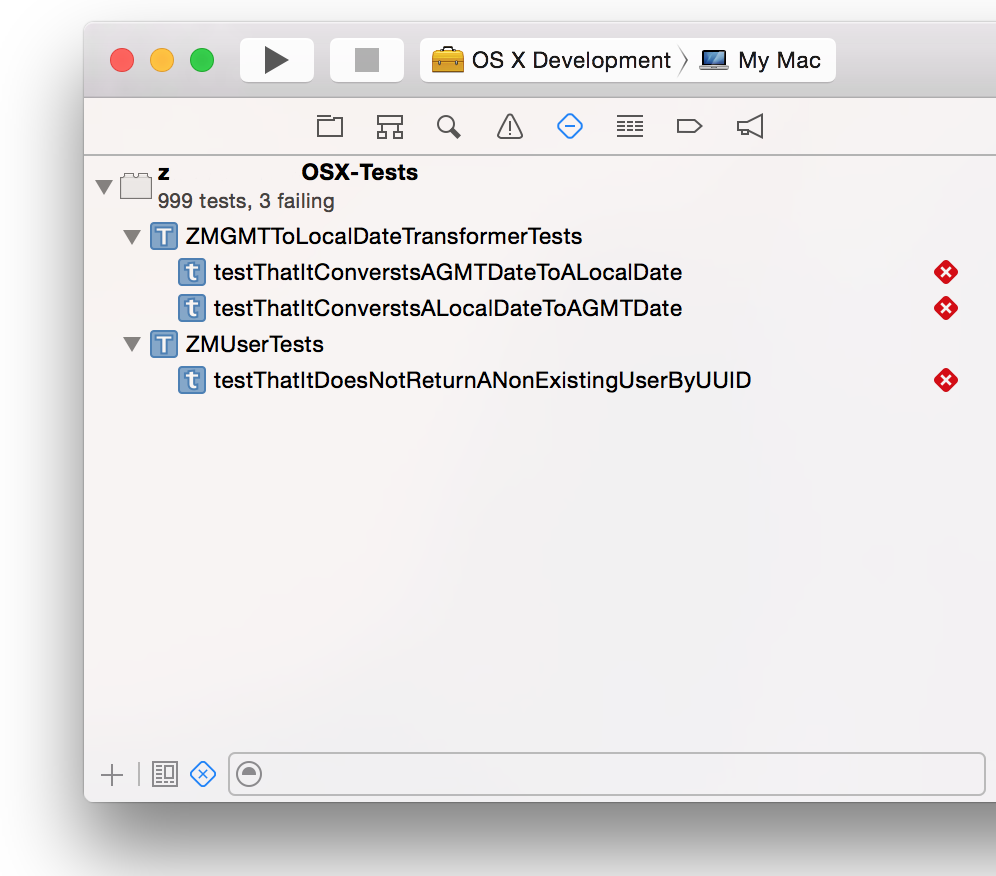
Task: Collapse the OSX-Tests bundle disclosure triangle
Action: tap(104, 187)
